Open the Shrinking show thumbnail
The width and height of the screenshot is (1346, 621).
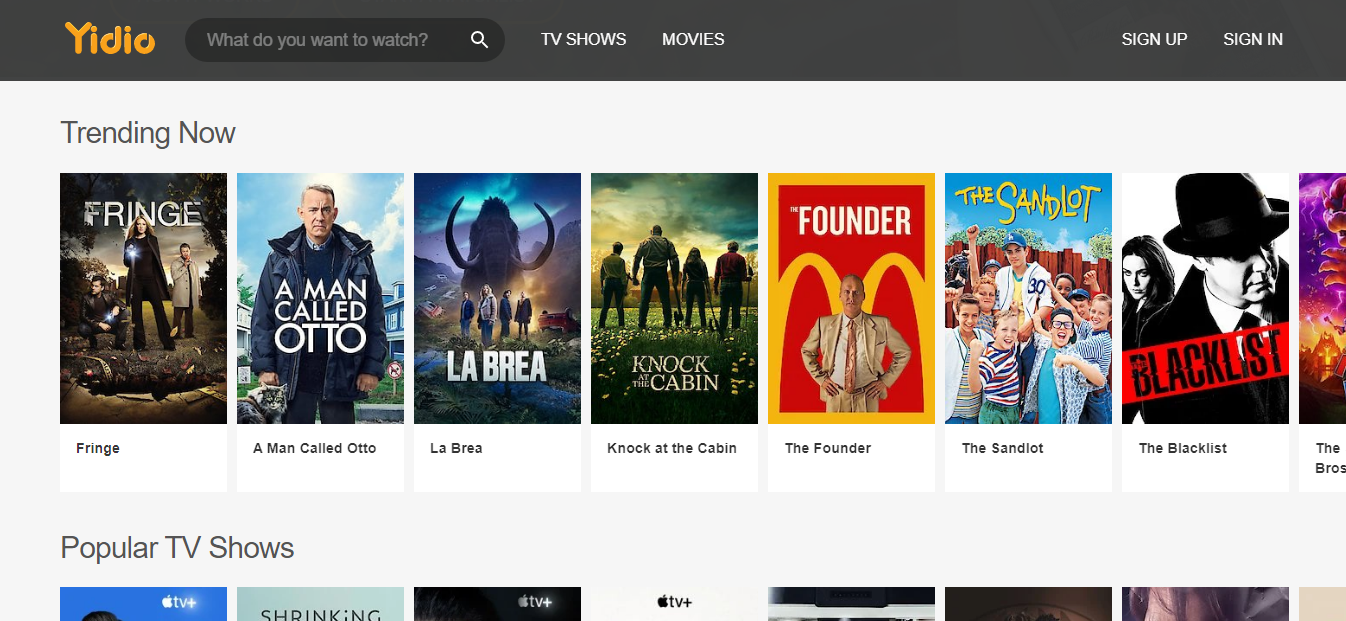coord(320,604)
